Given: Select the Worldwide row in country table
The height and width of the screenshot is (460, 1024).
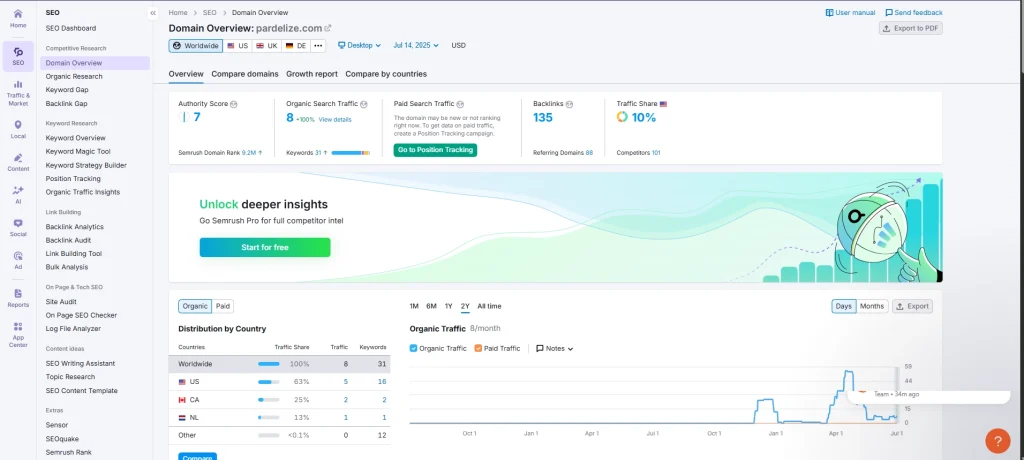Looking at the screenshot, I should pos(280,364).
